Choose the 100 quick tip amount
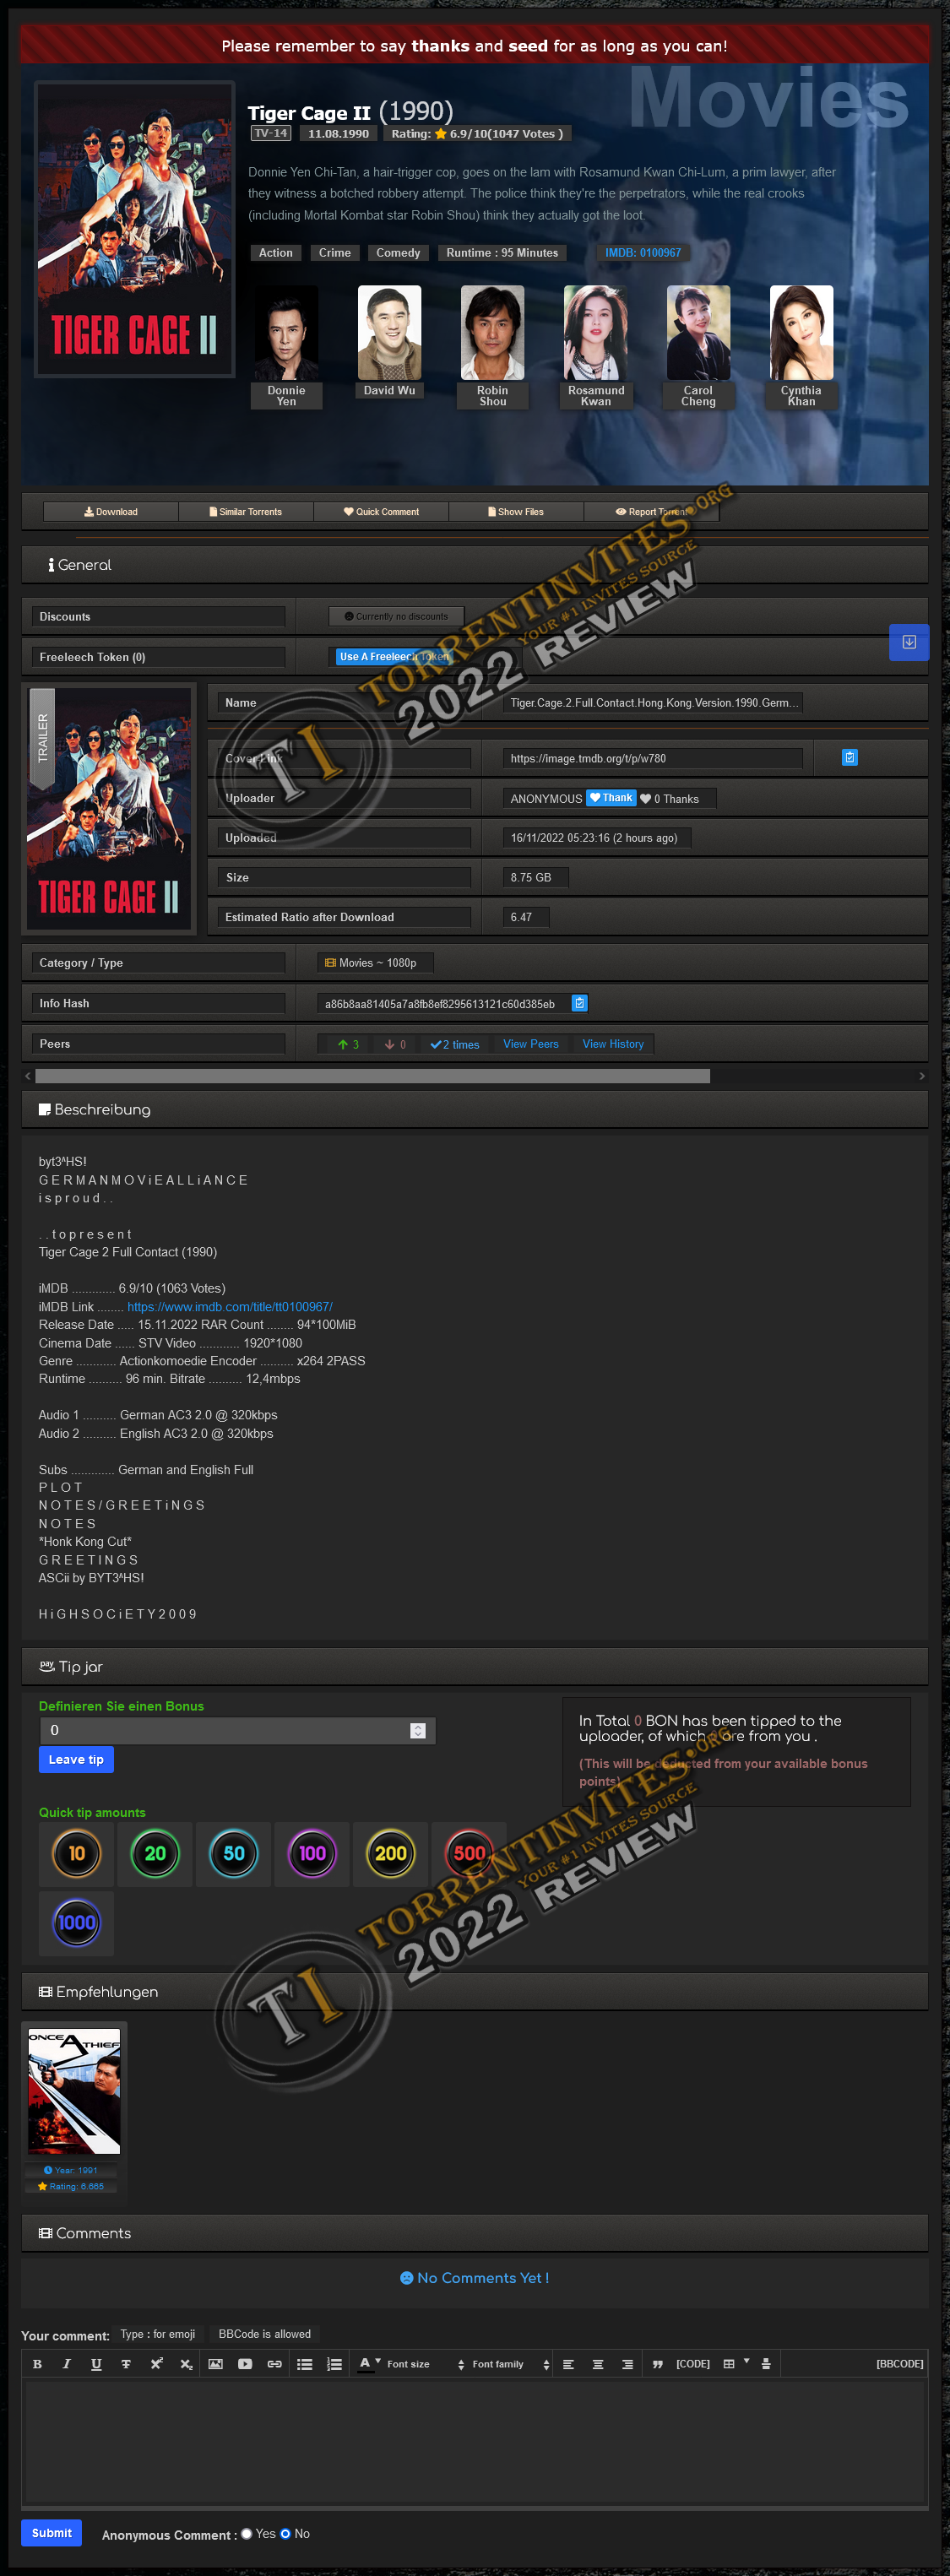950x2576 pixels. point(312,1853)
